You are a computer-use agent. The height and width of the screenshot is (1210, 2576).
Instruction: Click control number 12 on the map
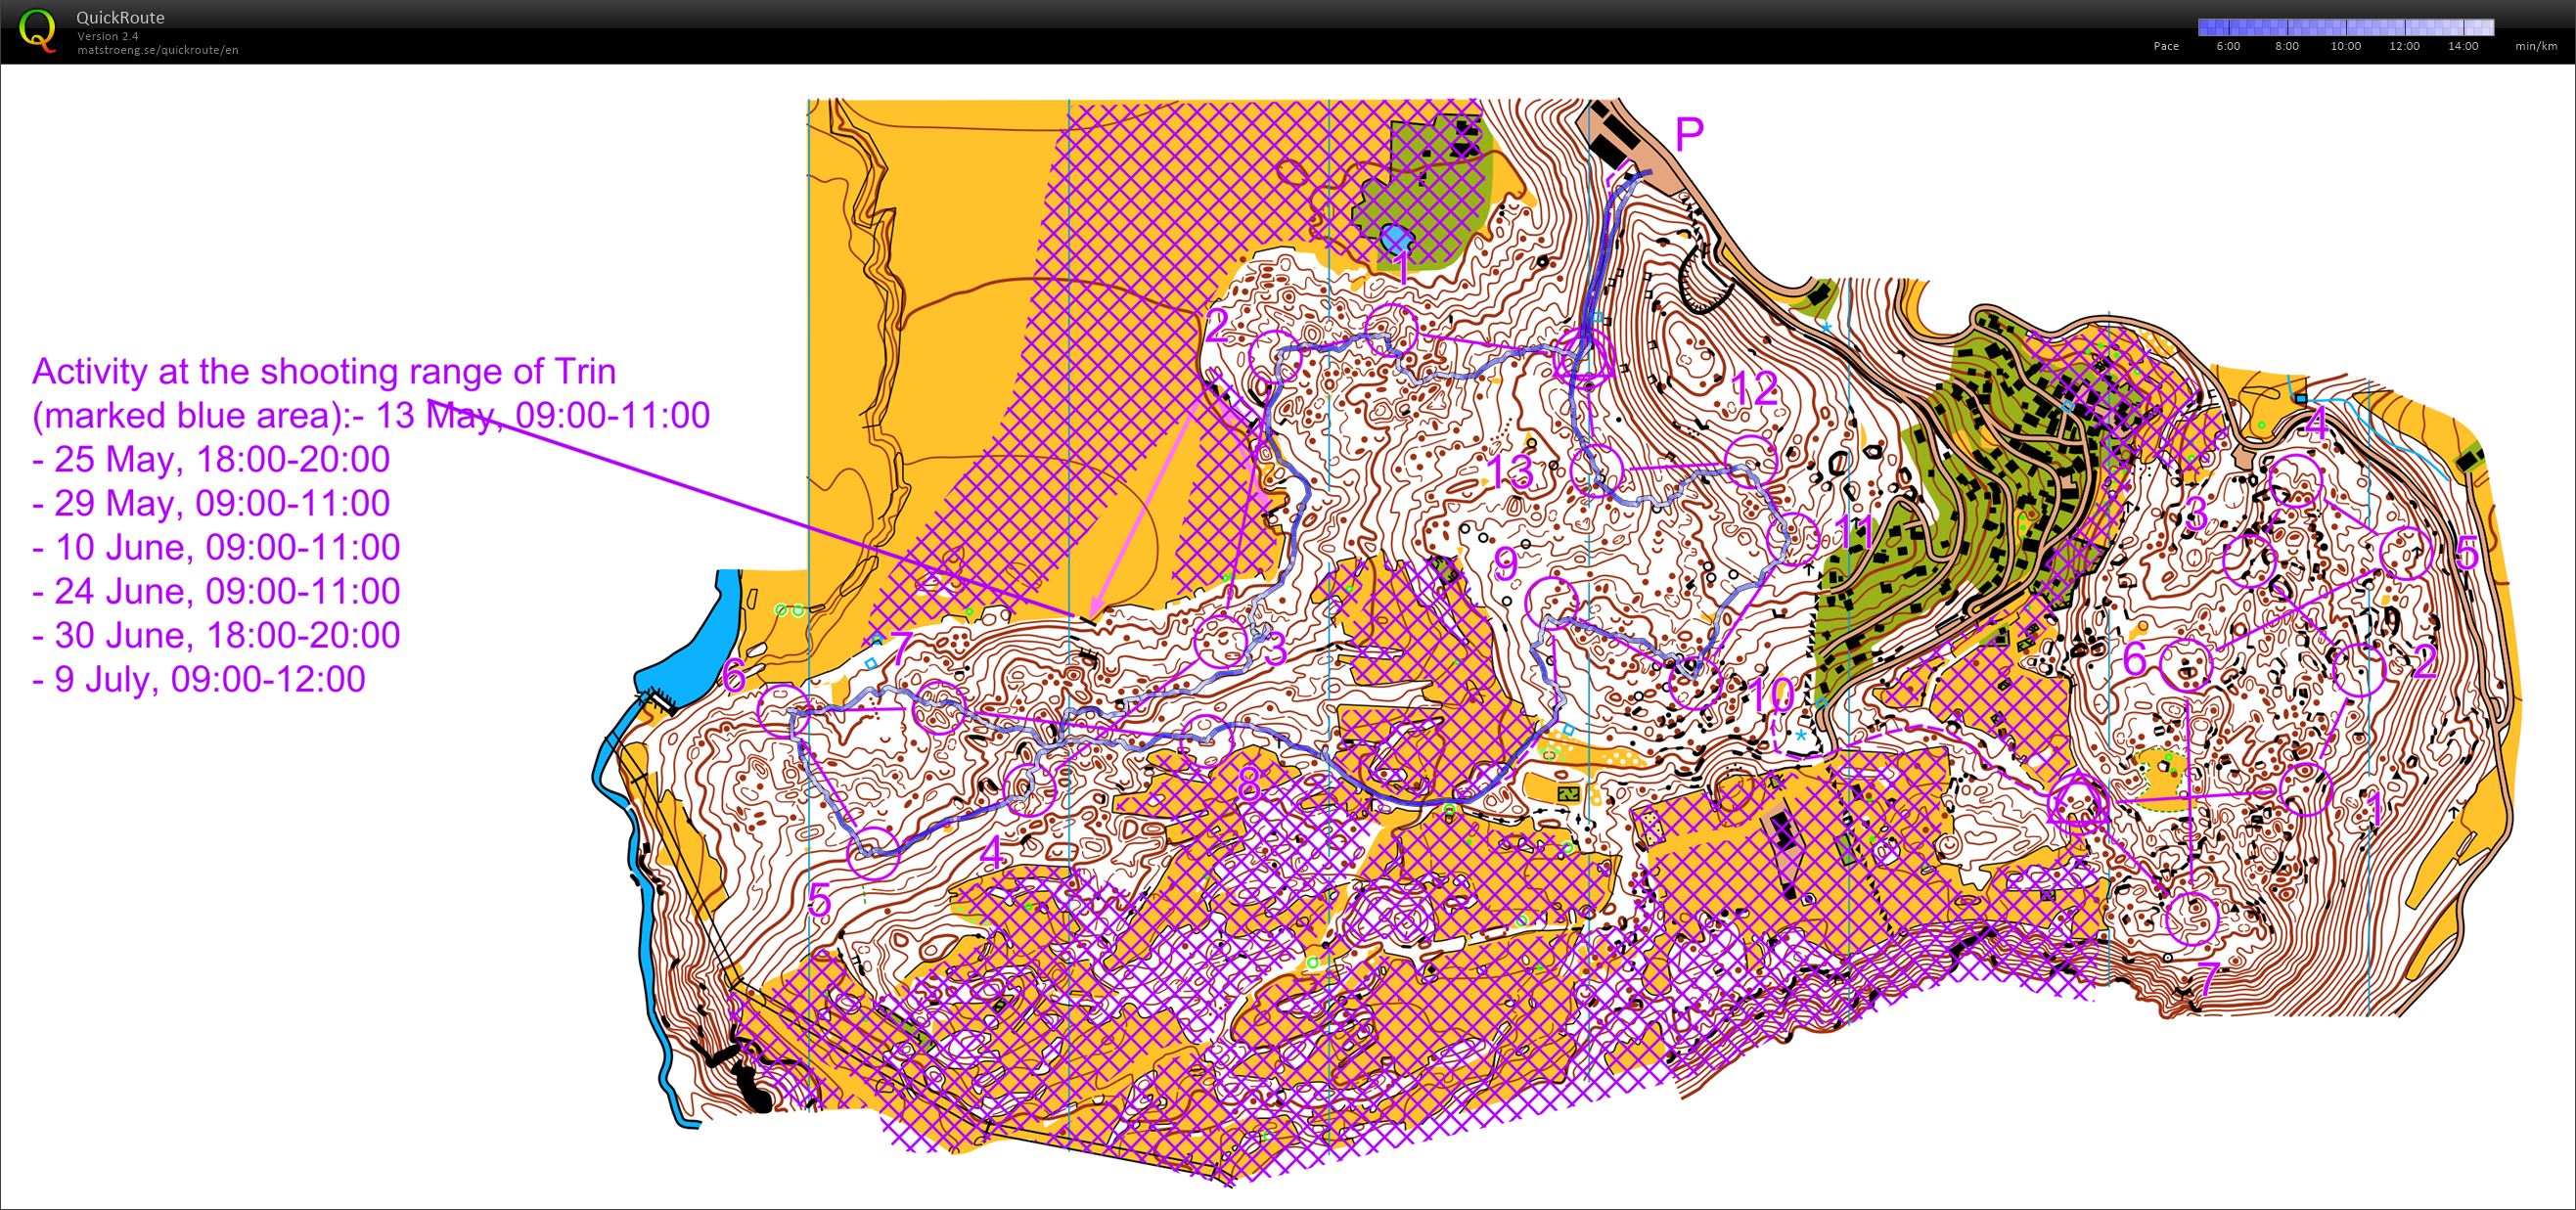point(1754,389)
